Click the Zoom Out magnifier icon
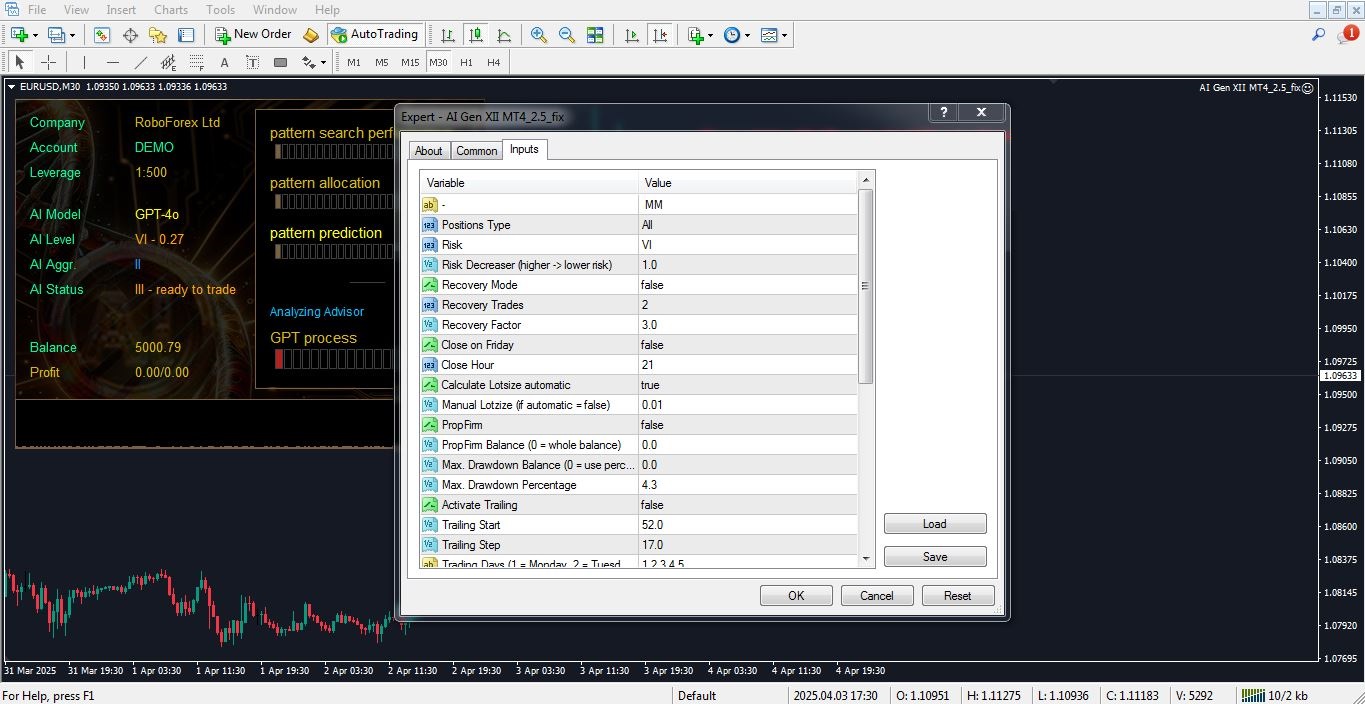The height and width of the screenshot is (704, 1365). (x=567, y=35)
